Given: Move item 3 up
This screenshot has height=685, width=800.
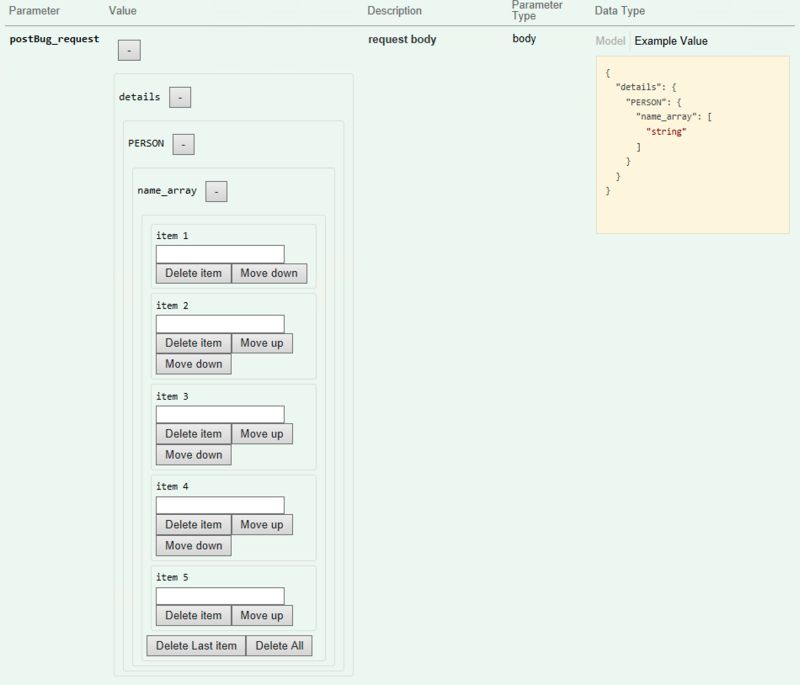Looking at the screenshot, I should 262,433.
